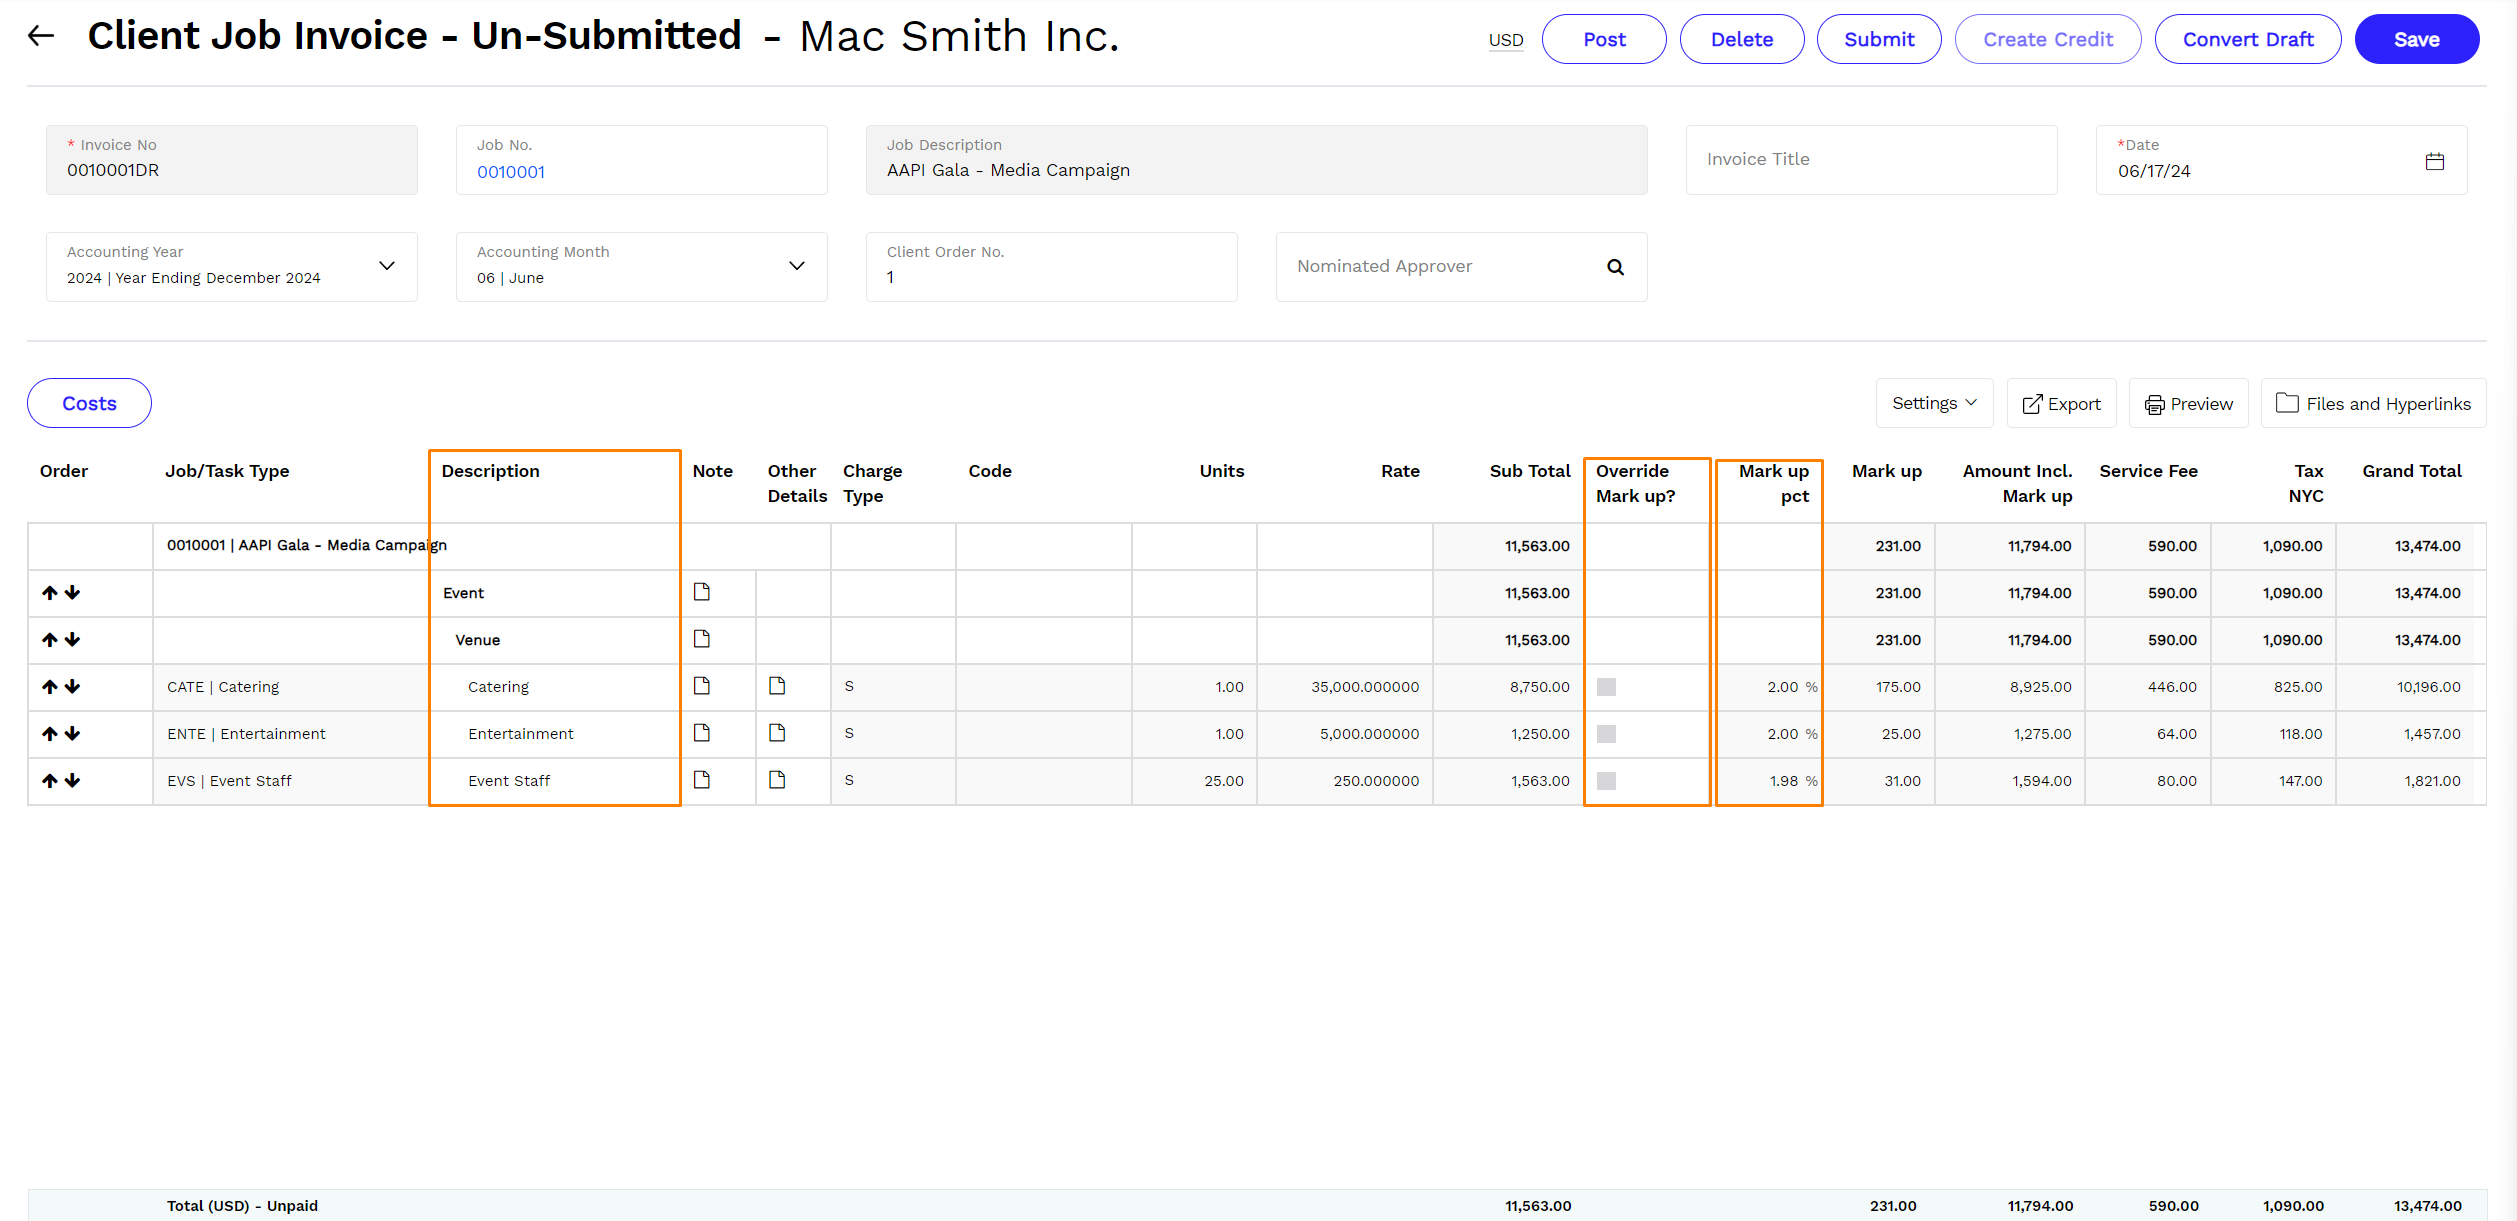Toggle Override Mark up for Entertainment row
Screen dimensions: 2517x1221
pyautogui.click(x=1606, y=734)
